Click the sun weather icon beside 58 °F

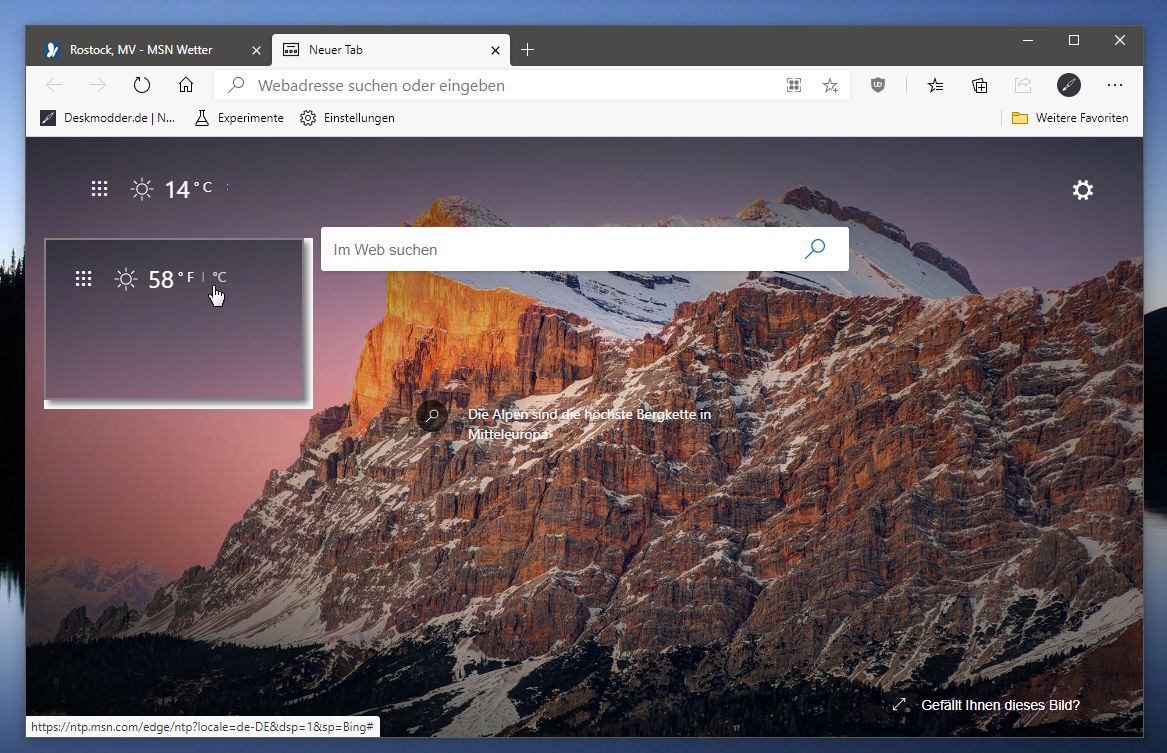coord(126,279)
